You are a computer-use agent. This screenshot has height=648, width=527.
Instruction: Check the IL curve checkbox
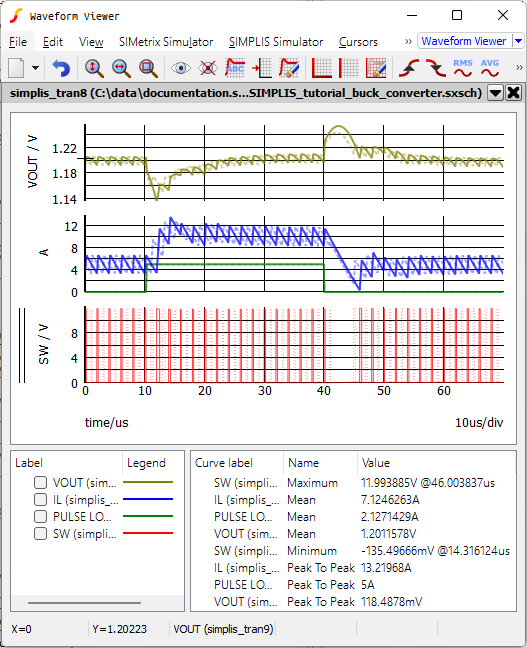[40, 499]
